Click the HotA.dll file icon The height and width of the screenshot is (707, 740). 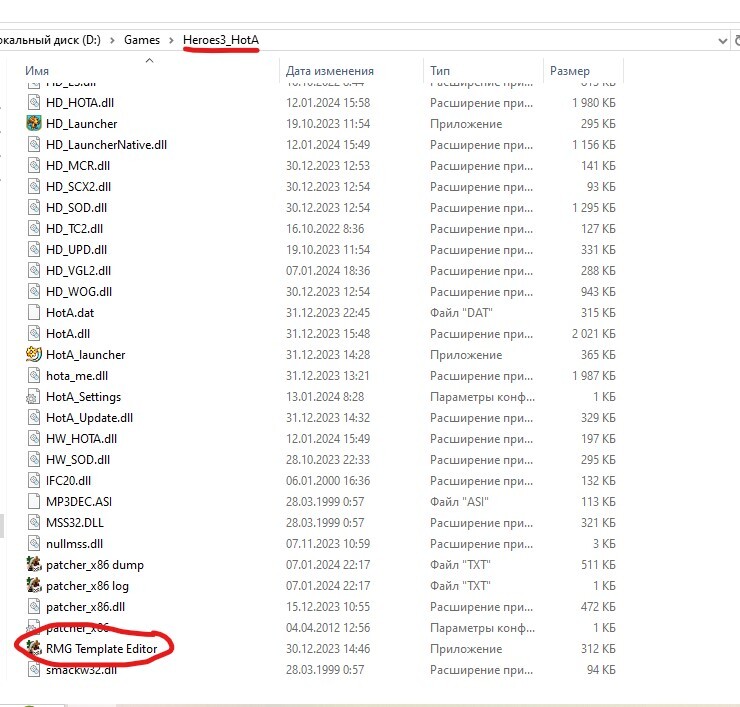click(x=34, y=334)
